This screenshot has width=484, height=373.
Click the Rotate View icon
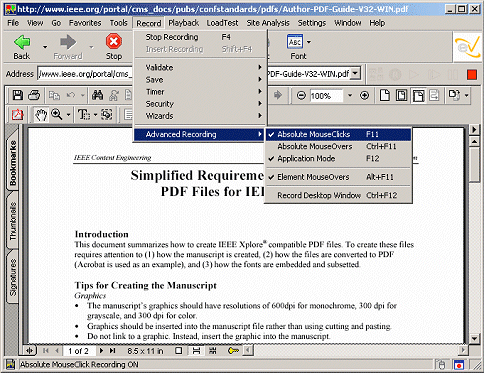point(454,95)
